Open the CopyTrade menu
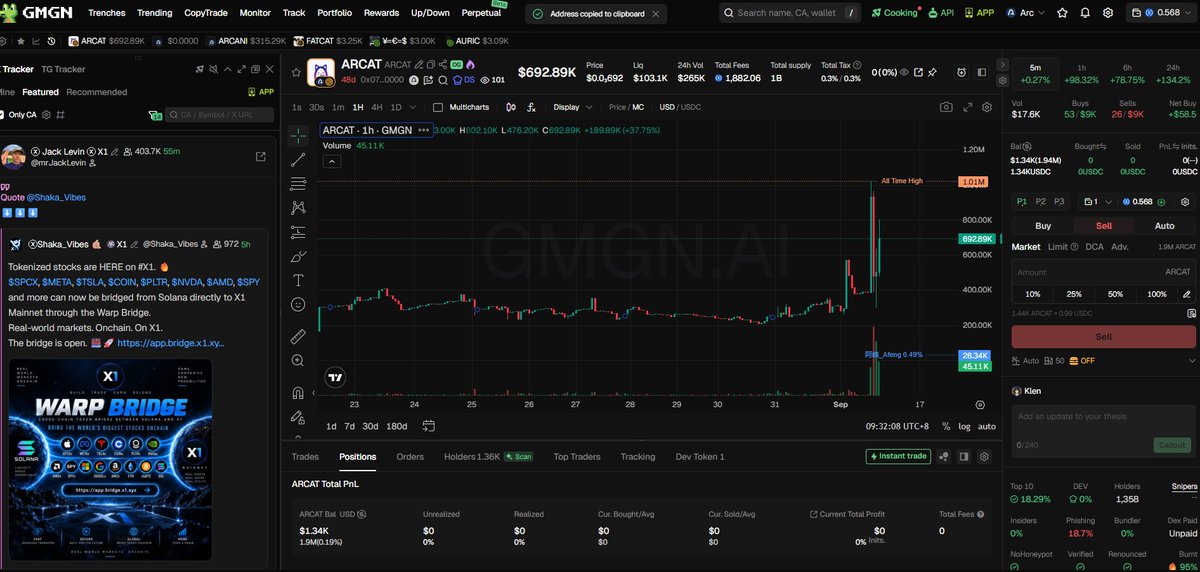The height and width of the screenshot is (572, 1200). (205, 13)
